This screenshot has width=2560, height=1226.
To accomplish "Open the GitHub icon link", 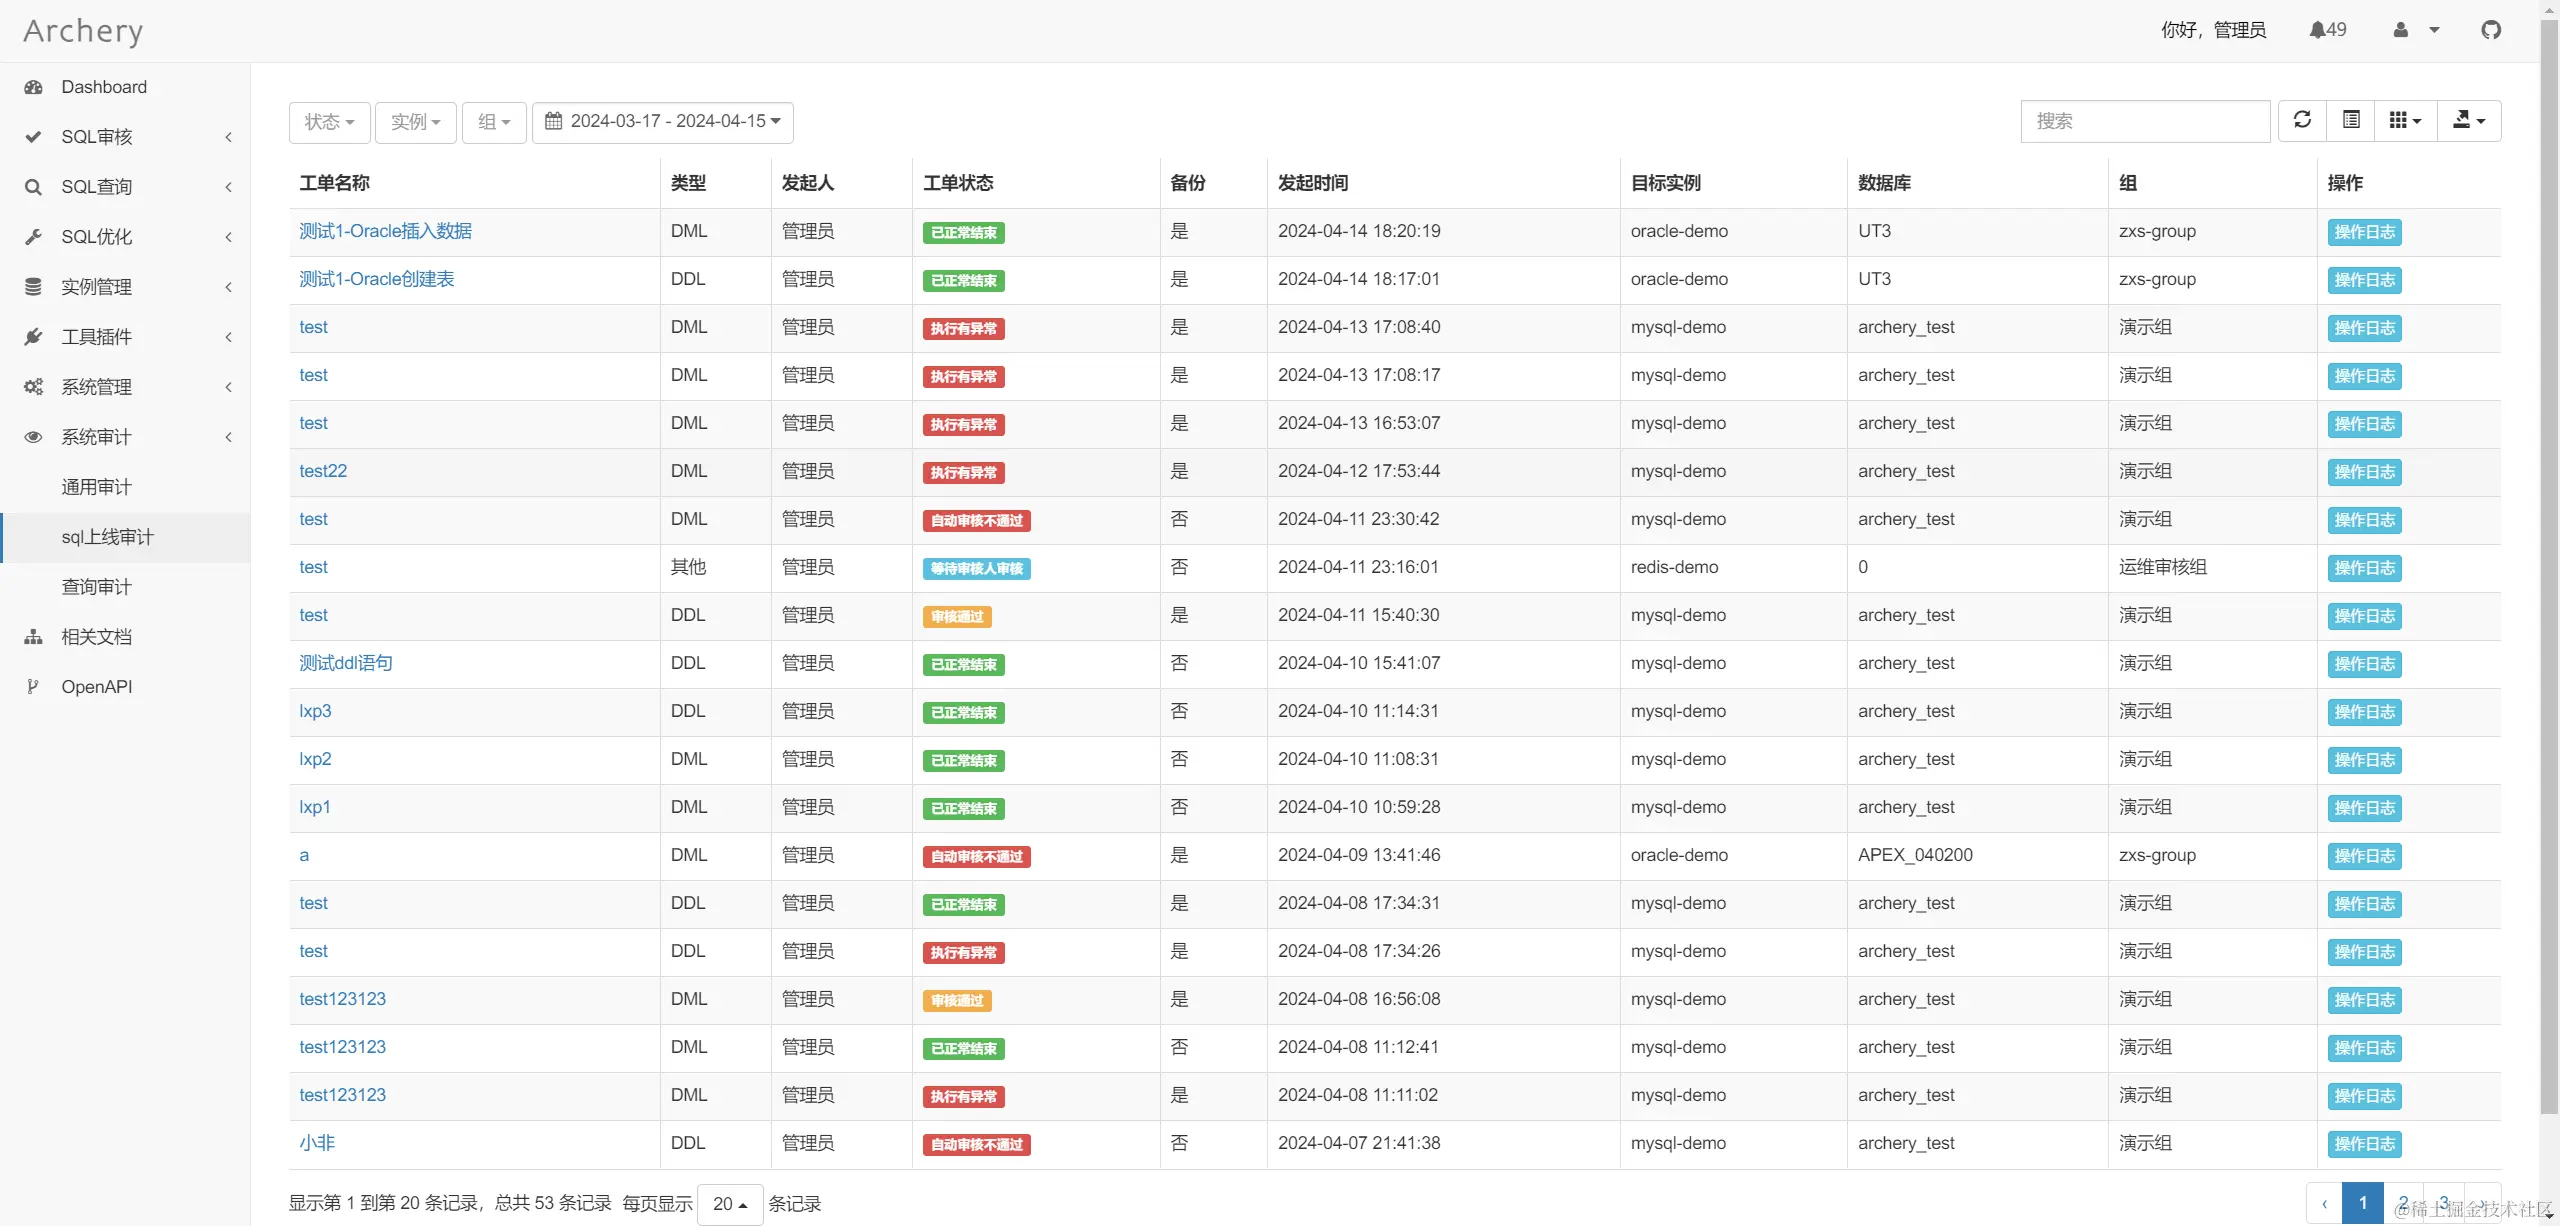I will [2491, 30].
